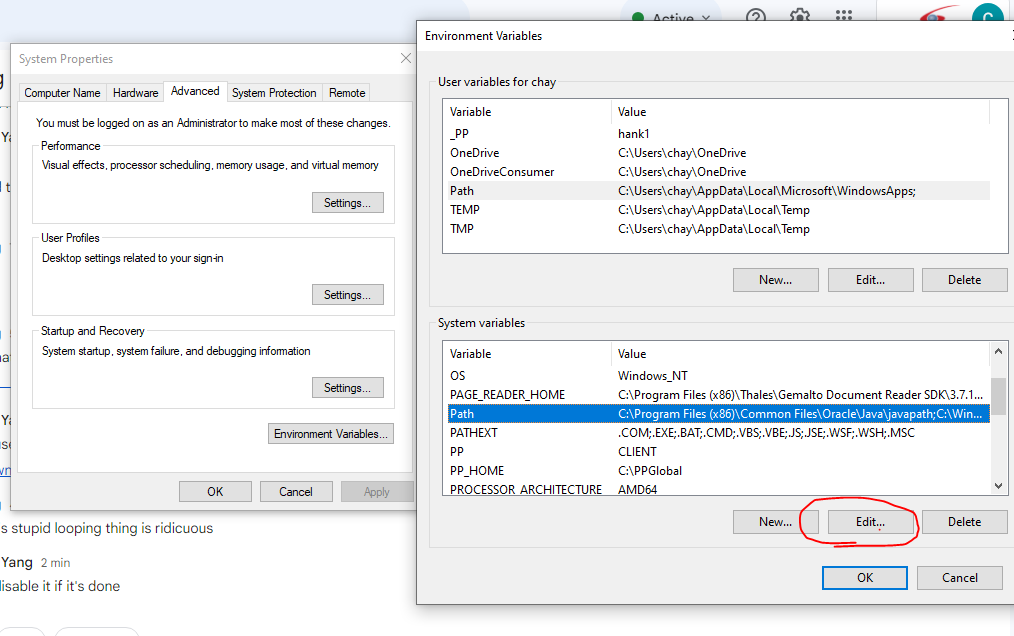Click New under User variables

pyautogui.click(x=775, y=279)
